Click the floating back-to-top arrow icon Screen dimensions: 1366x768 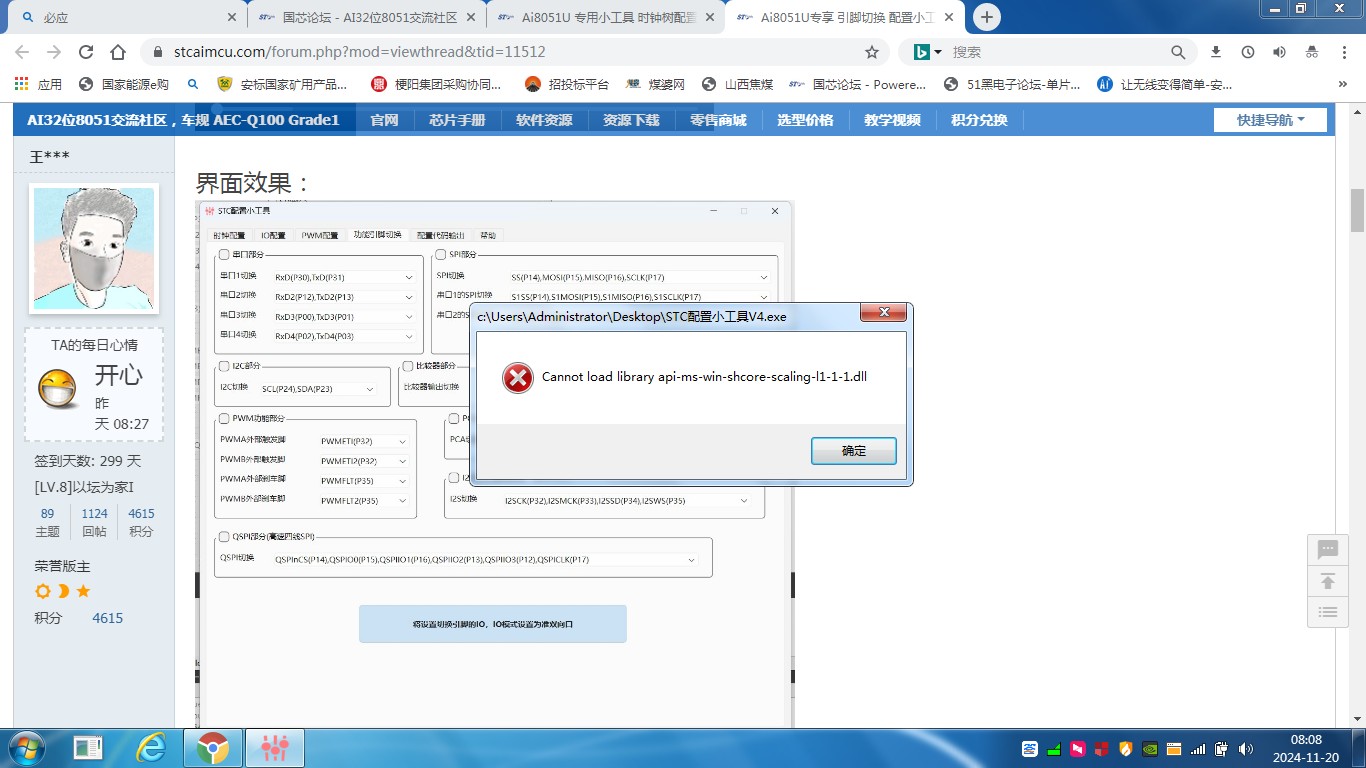pyautogui.click(x=1328, y=581)
